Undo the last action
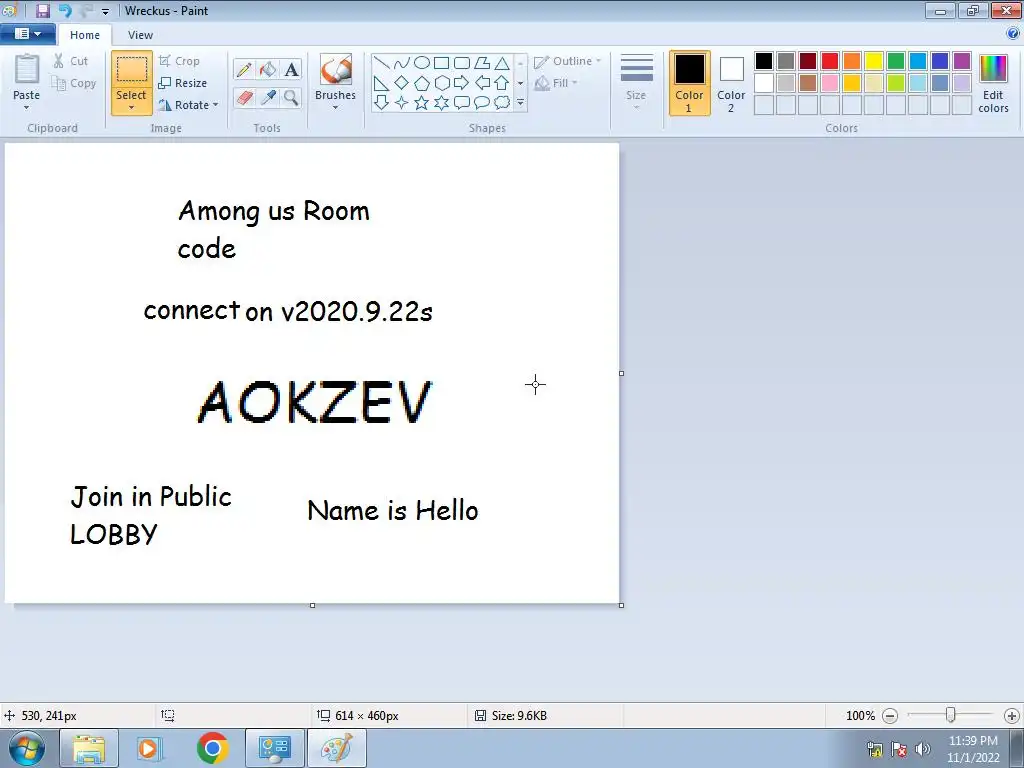The width and height of the screenshot is (1024, 768). click(x=65, y=10)
